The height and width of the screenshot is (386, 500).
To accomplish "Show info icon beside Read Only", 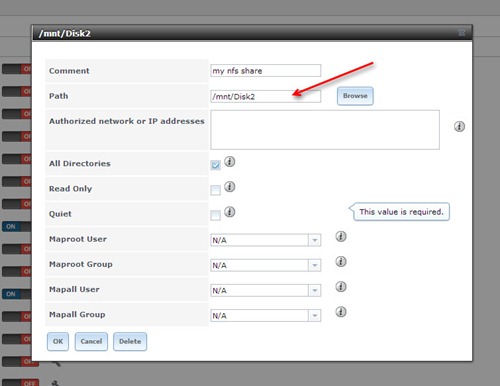I will click(x=229, y=187).
